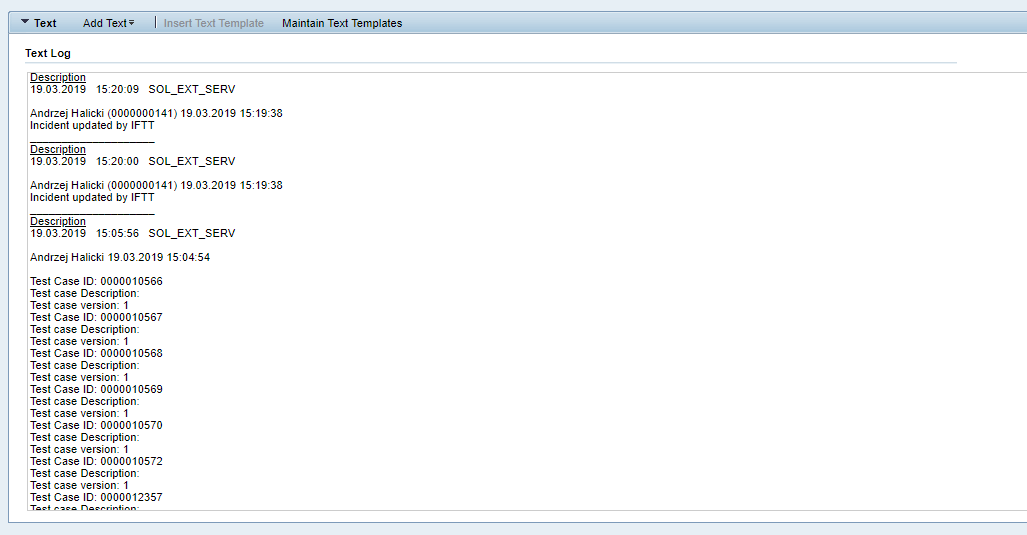Select line '19.03.2019 15:20:09 SOL_EXT_SERV'
This screenshot has width=1027, height=535.
click(132, 89)
